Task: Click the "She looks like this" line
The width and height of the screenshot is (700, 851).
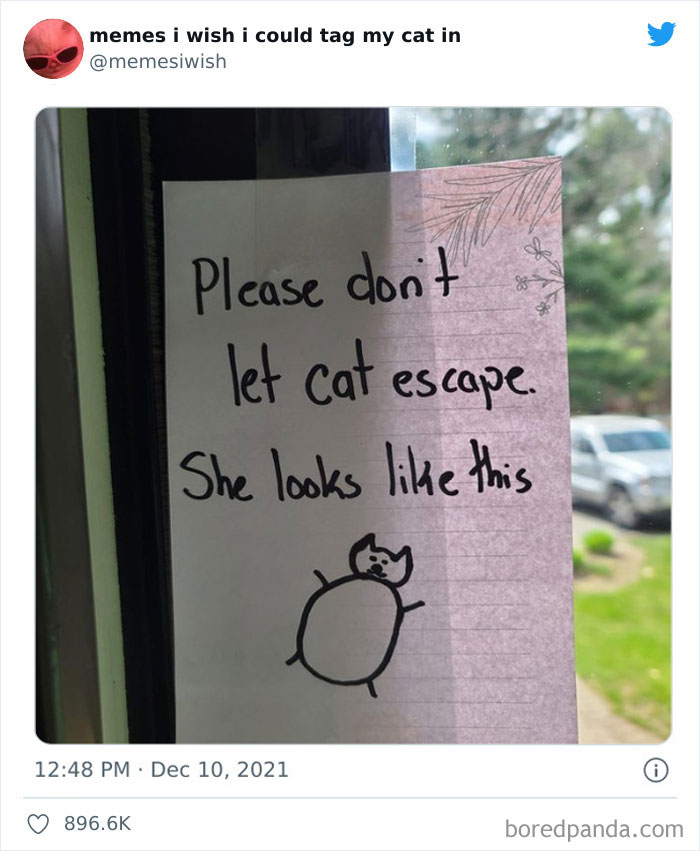Action: coord(357,471)
